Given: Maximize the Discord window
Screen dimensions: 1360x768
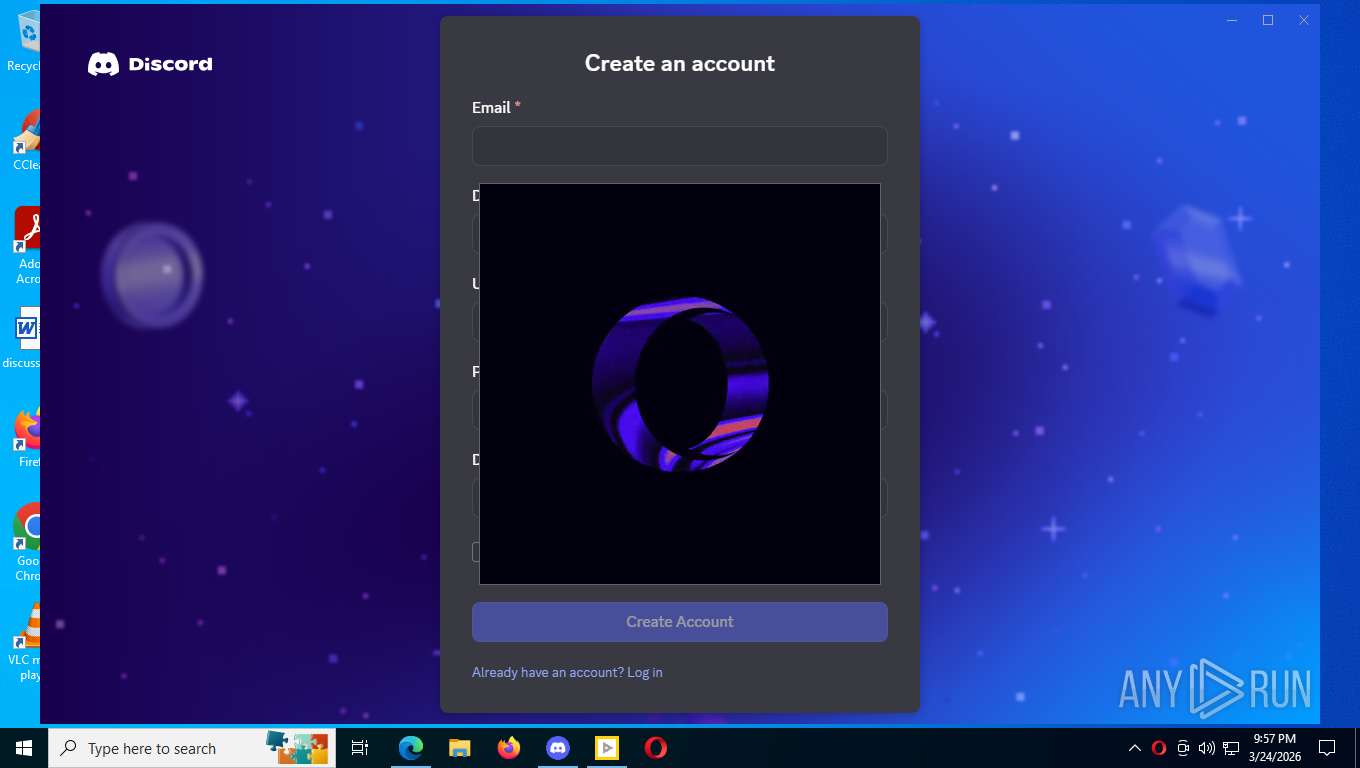Looking at the screenshot, I should click(1268, 20).
